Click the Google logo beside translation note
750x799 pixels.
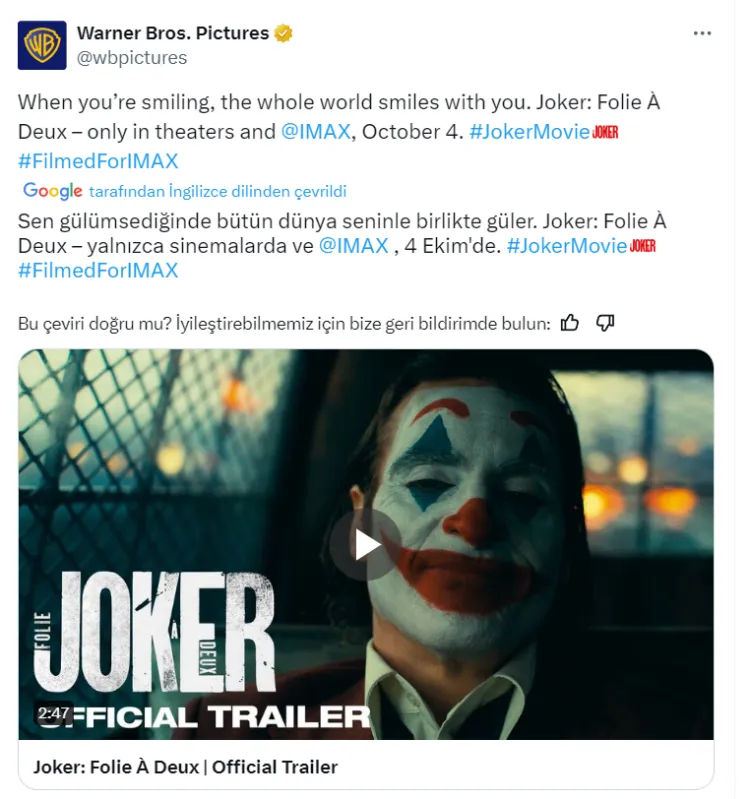point(52,190)
